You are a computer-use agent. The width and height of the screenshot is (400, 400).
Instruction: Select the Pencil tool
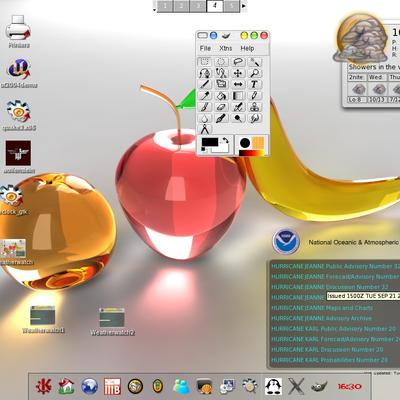click(255, 96)
